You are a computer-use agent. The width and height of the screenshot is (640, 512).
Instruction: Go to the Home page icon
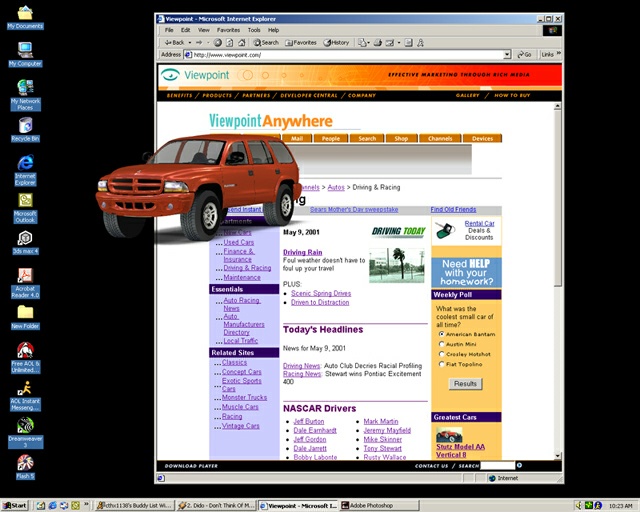[x=242, y=42]
